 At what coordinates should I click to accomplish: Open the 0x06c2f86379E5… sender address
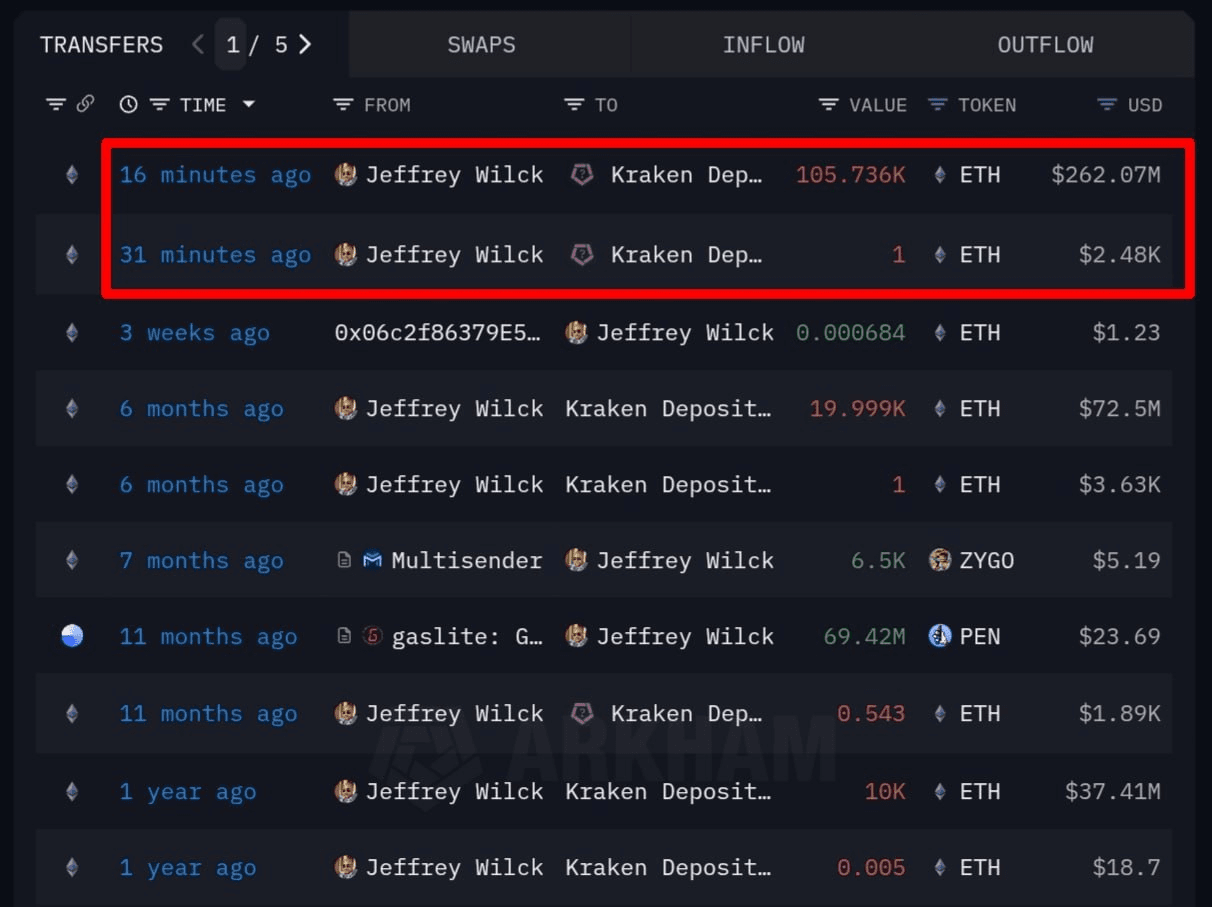point(438,333)
